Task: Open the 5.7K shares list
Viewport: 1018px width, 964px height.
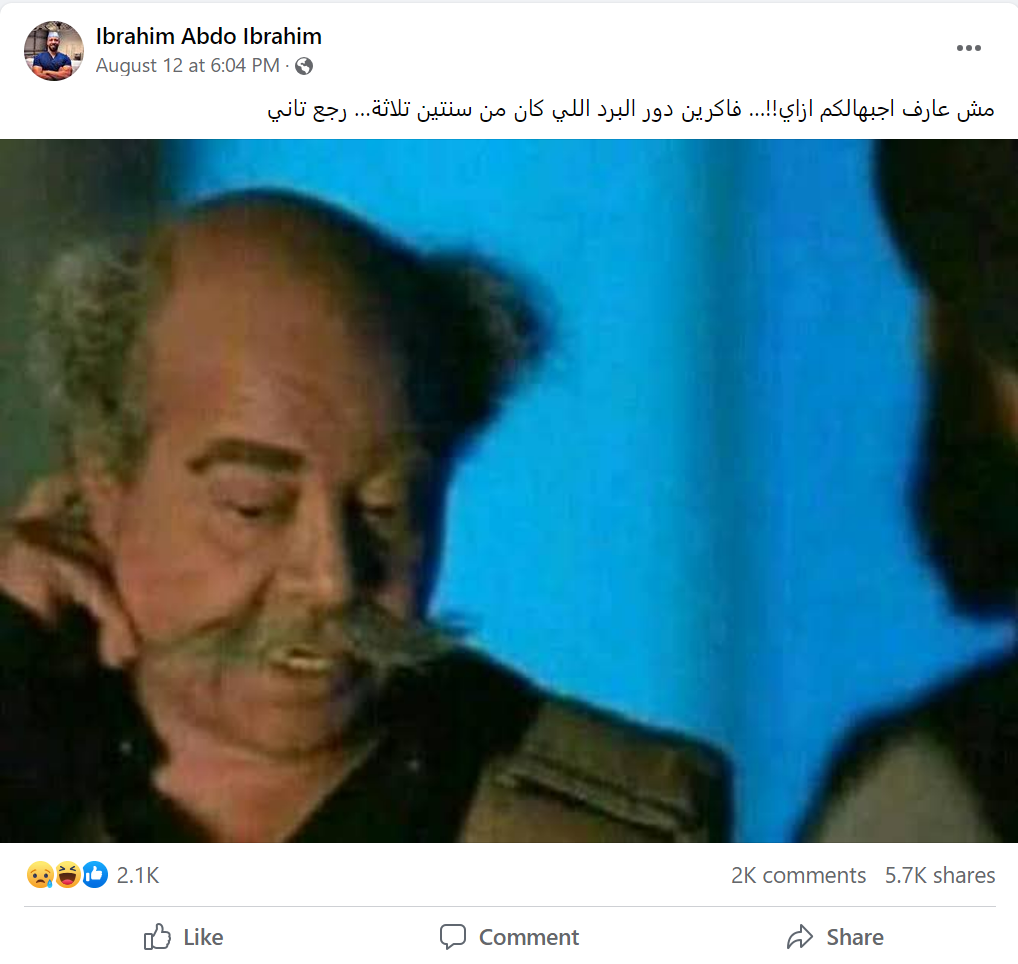Action: coord(939,876)
